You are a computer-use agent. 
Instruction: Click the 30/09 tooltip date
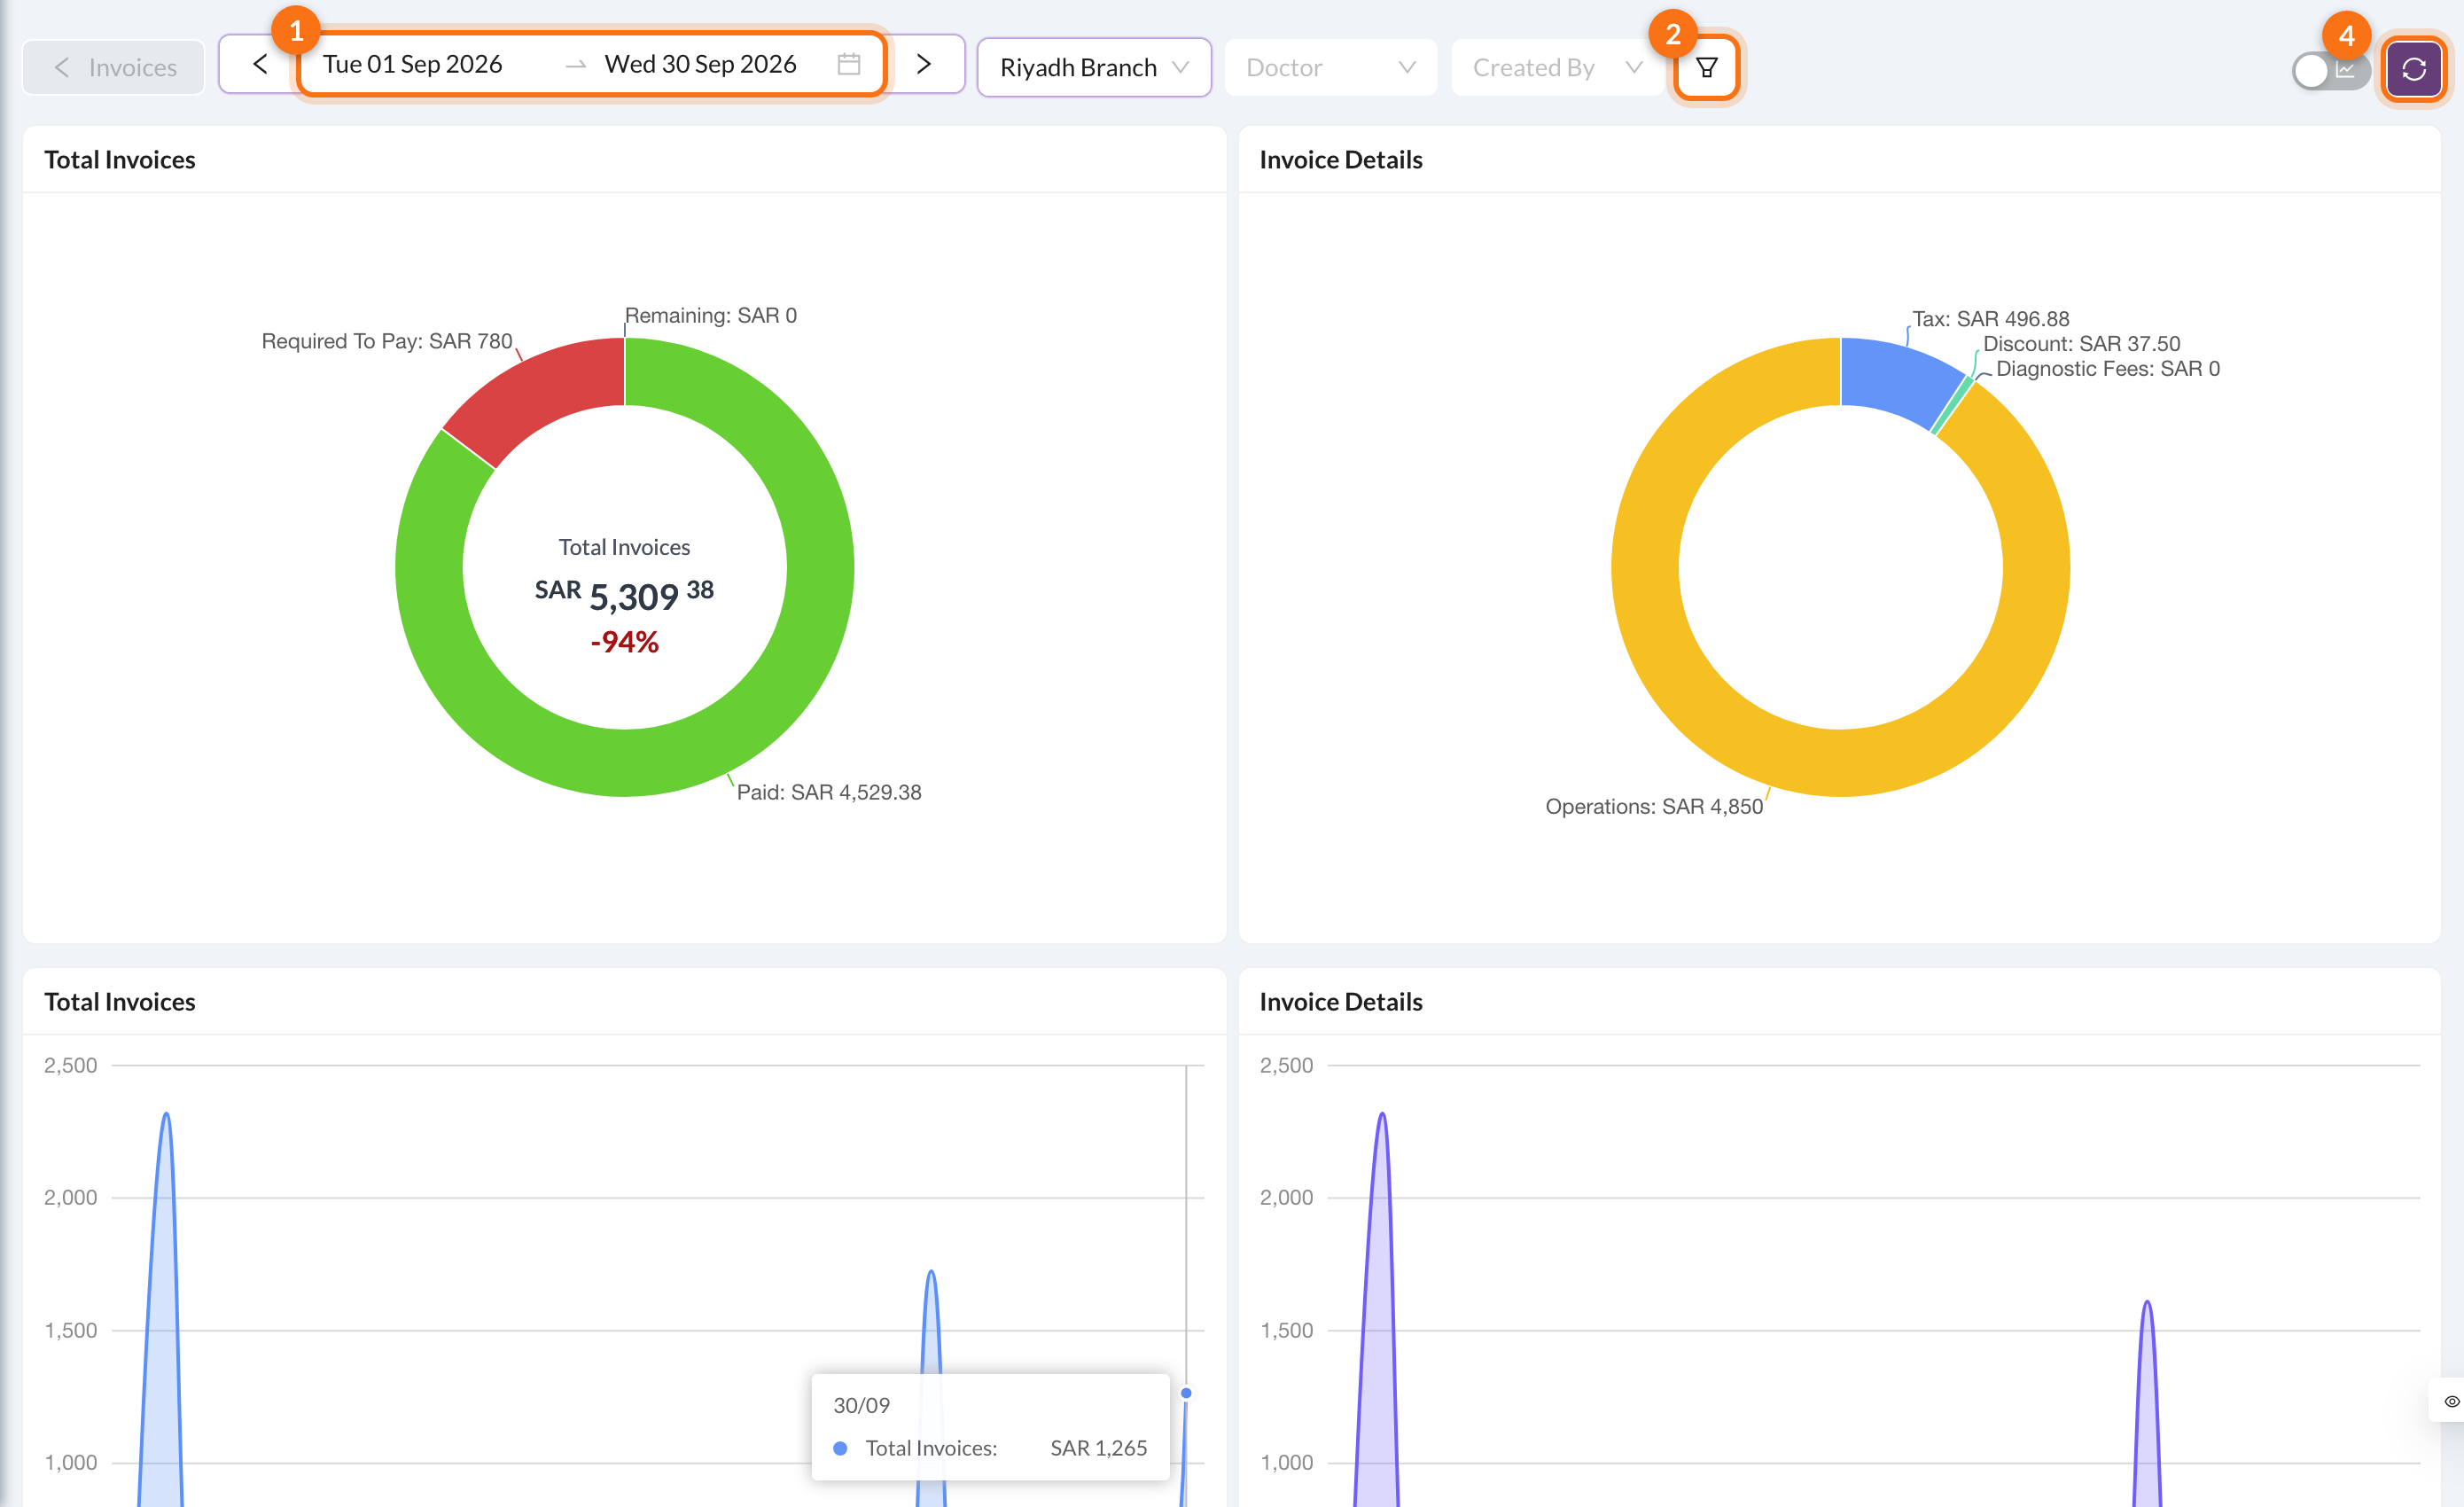[861, 1405]
